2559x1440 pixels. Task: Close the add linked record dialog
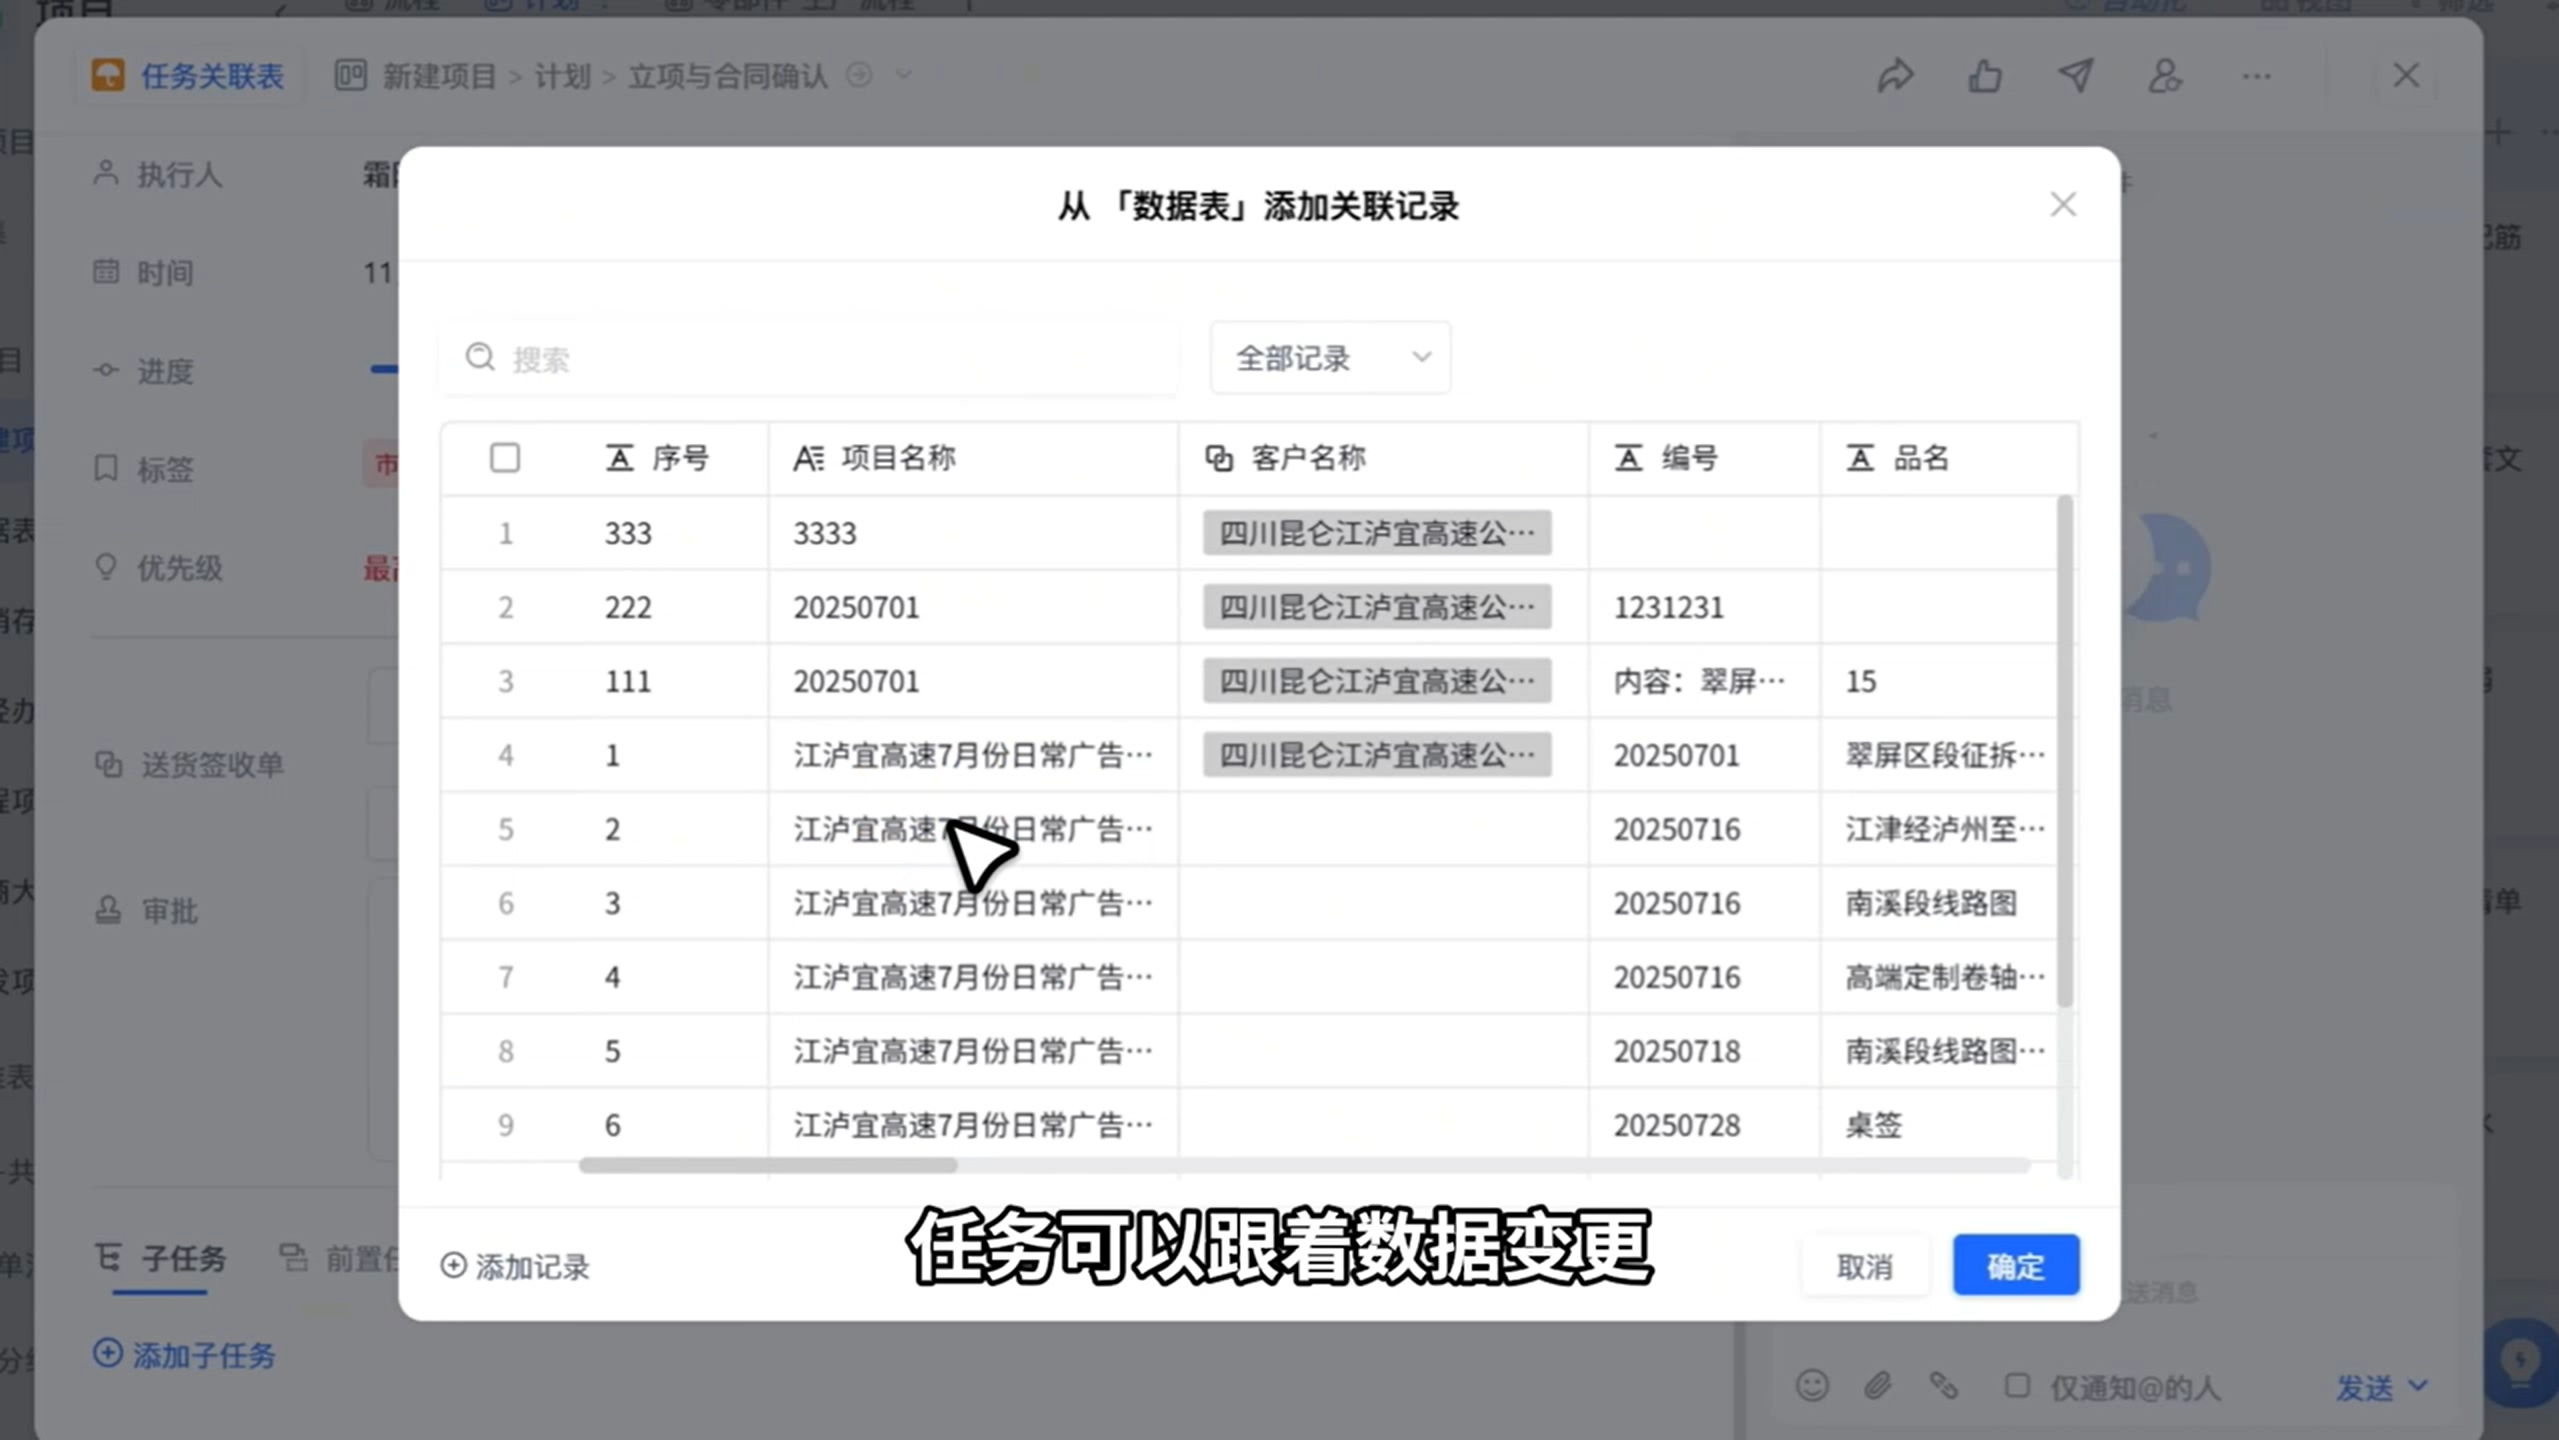[2063, 205]
